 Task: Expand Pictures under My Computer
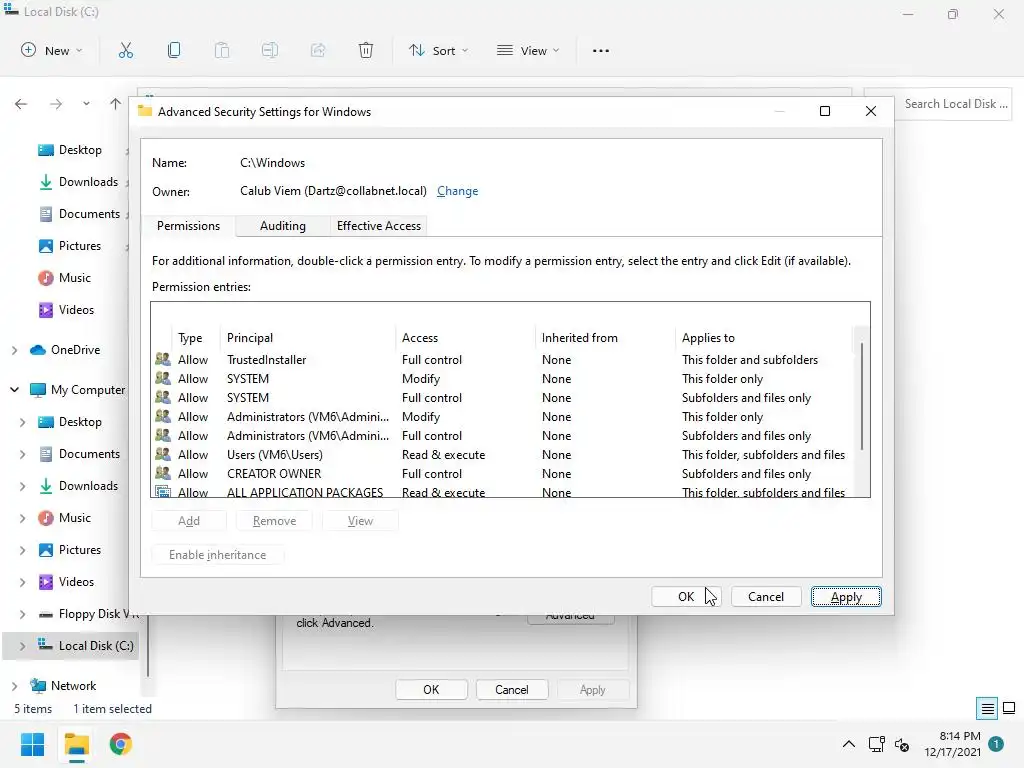pyautogui.click(x=23, y=551)
